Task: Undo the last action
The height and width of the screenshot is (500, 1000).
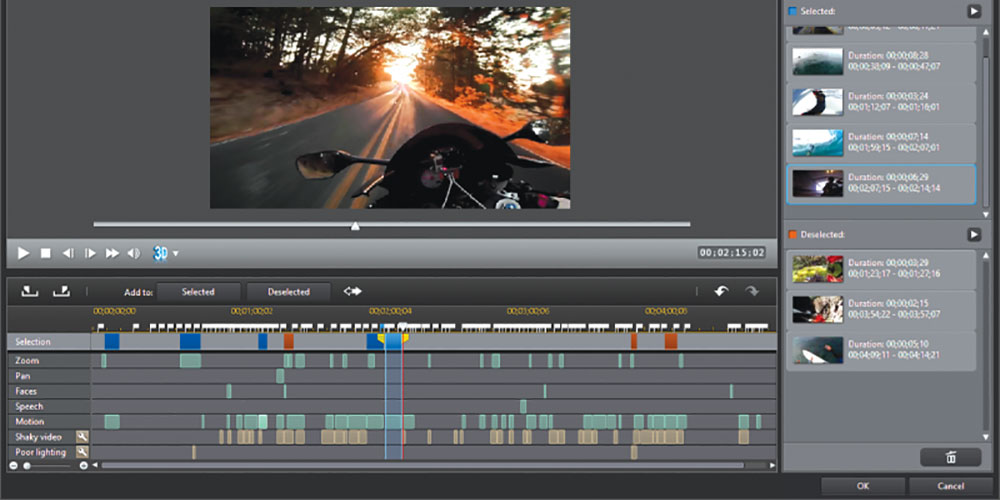Action: tap(721, 291)
